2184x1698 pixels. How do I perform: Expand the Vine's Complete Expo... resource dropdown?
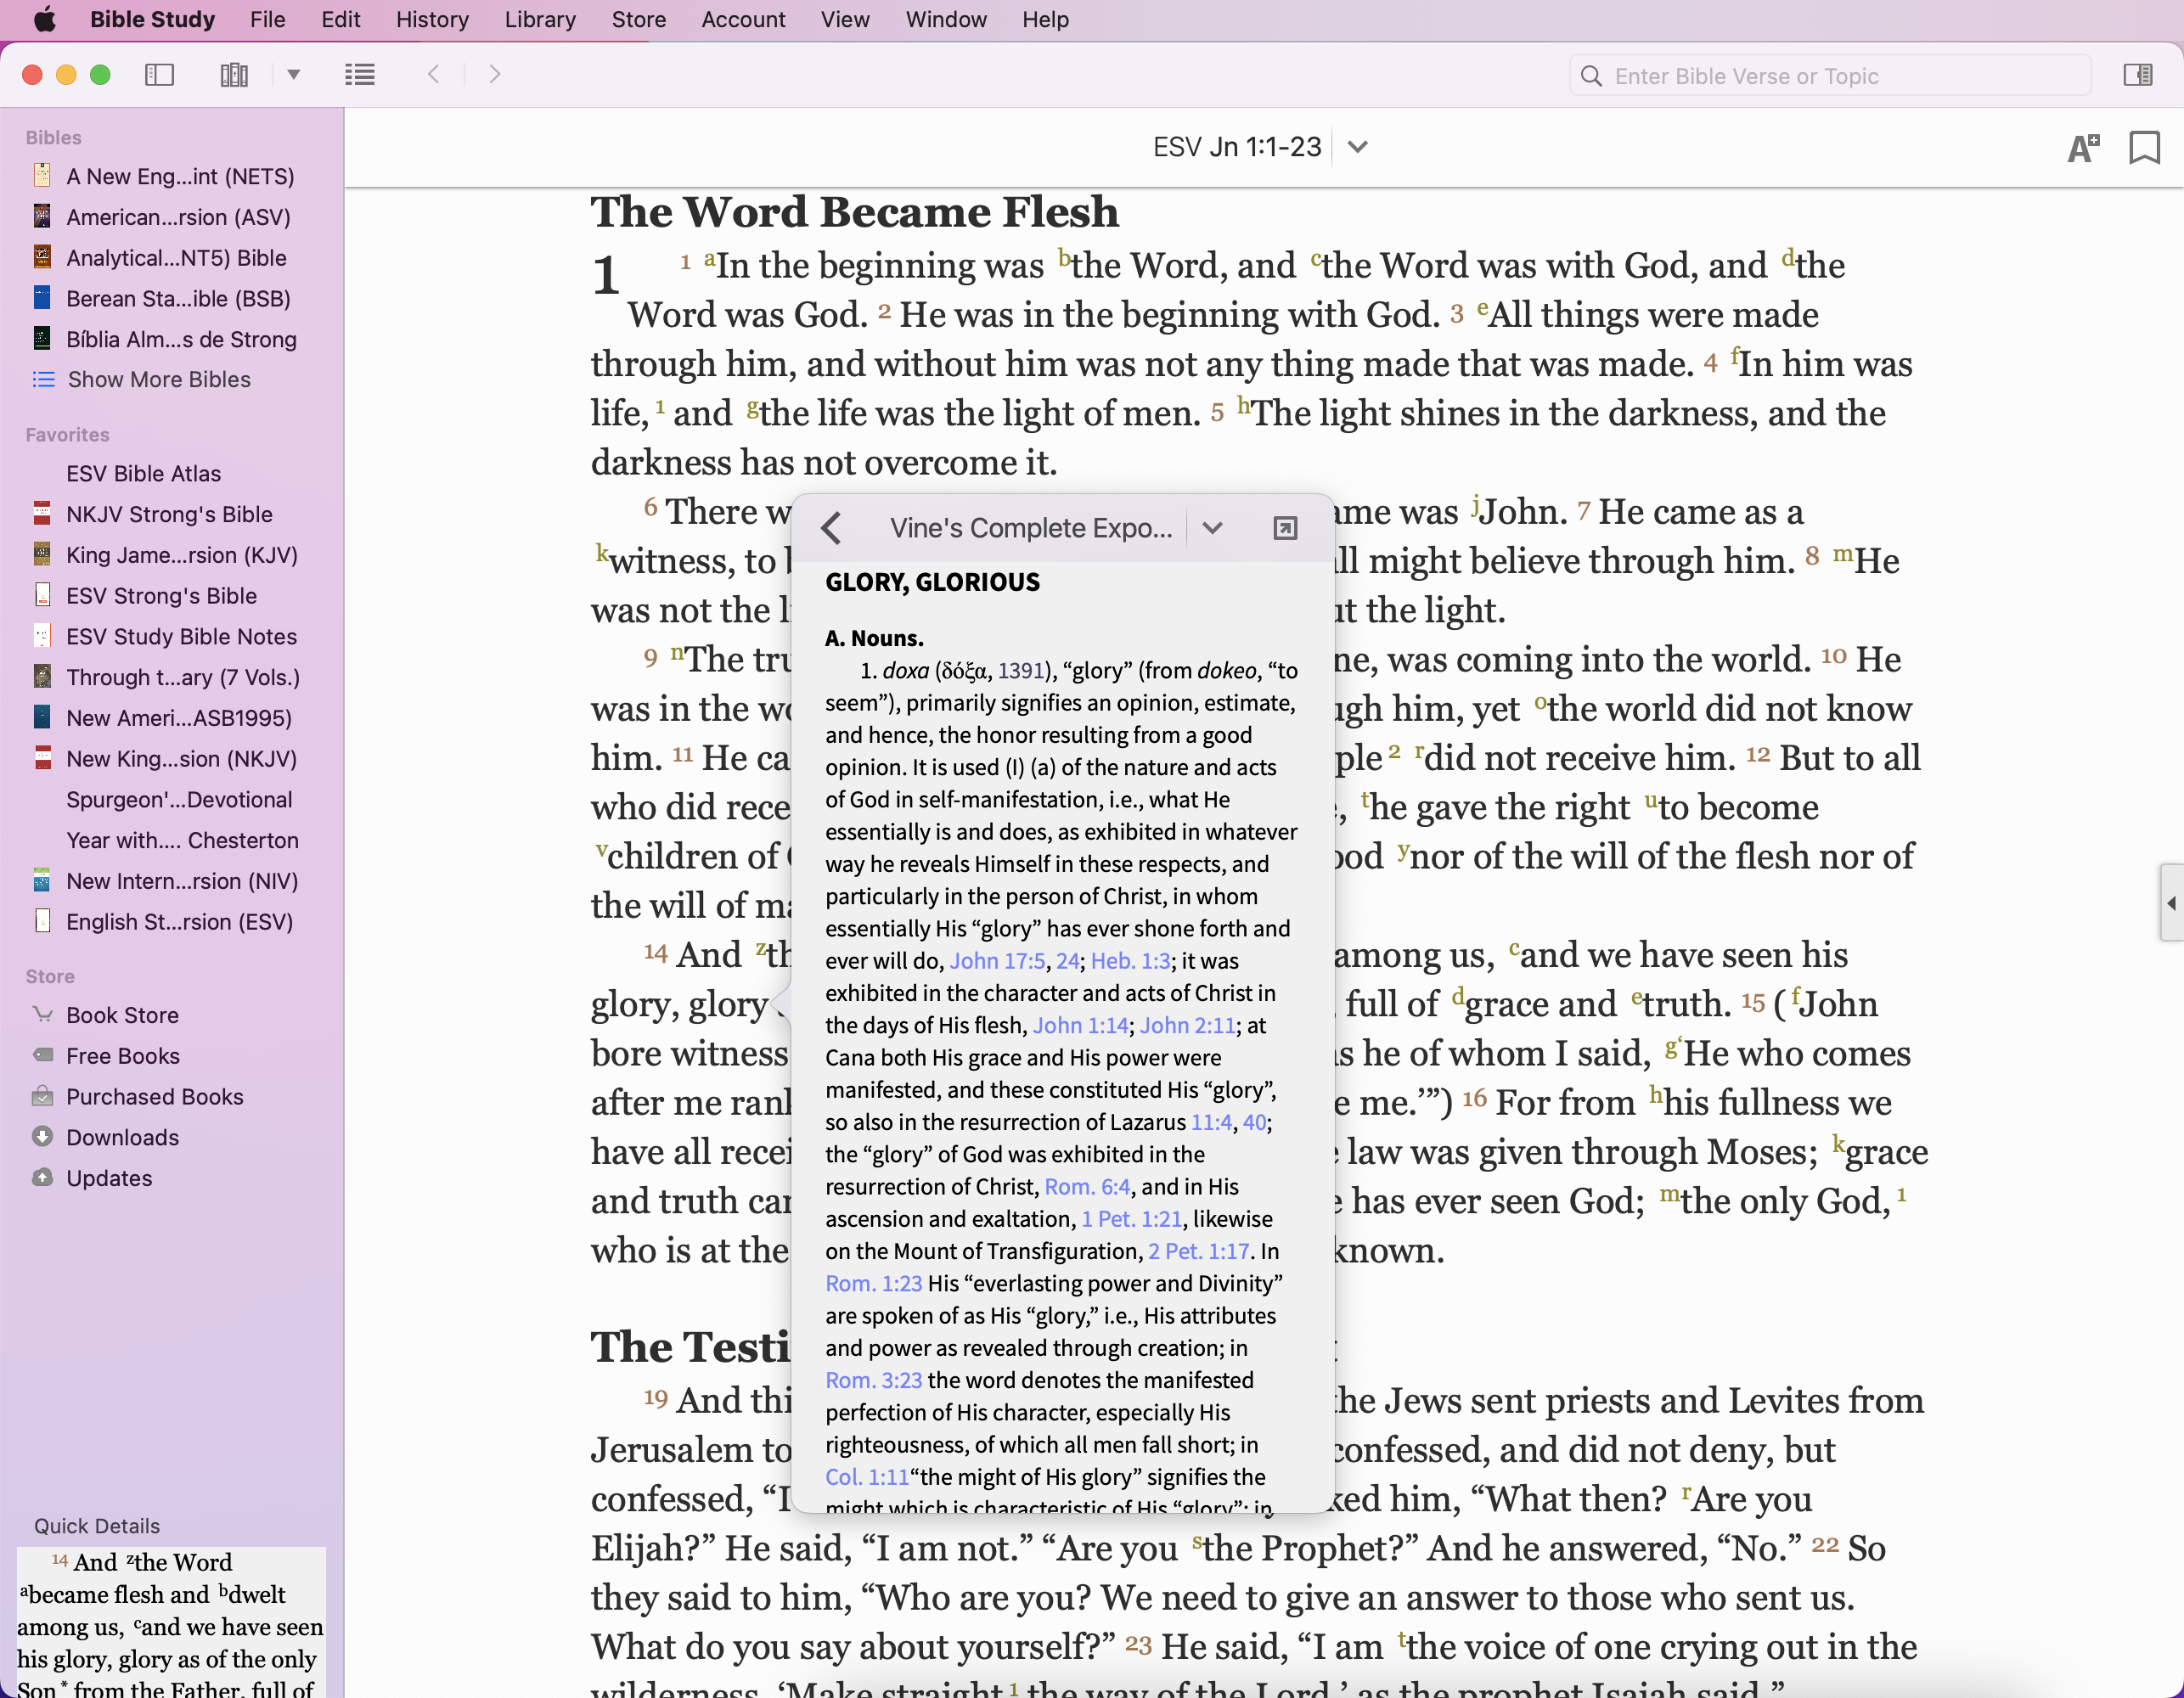click(x=1212, y=528)
